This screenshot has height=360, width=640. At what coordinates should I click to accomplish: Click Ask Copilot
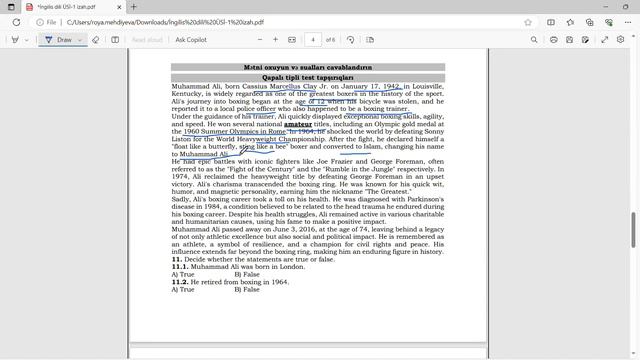[191, 40]
